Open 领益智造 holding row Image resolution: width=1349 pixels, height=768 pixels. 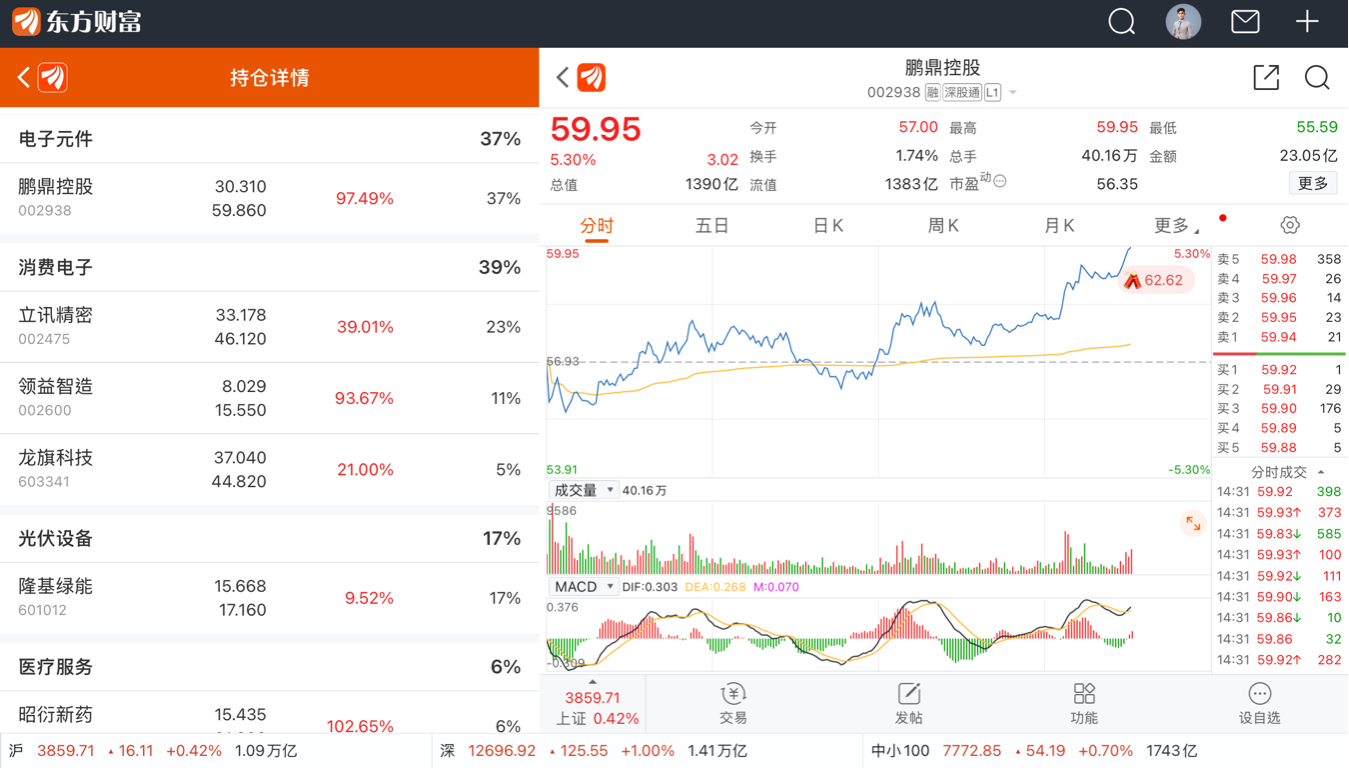coord(270,398)
